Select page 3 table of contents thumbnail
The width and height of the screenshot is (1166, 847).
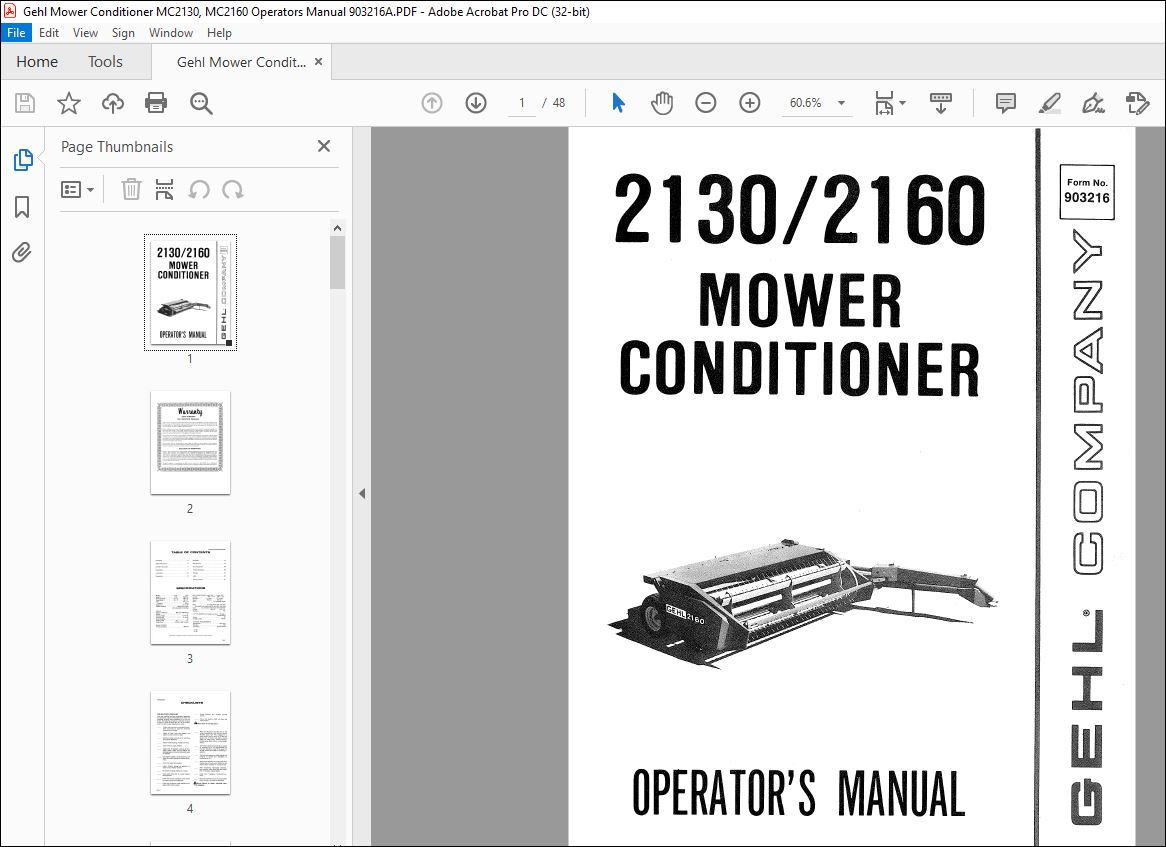tap(190, 593)
